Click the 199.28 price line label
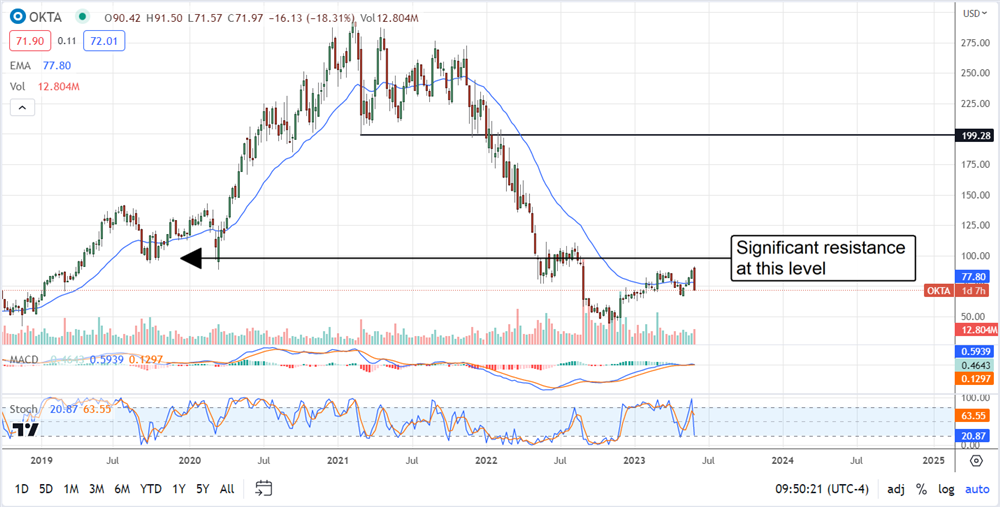 coord(975,135)
